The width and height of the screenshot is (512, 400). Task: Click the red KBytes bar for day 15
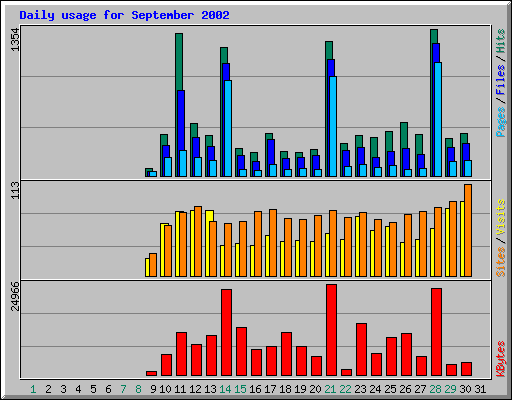pyautogui.click(x=242, y=352)
